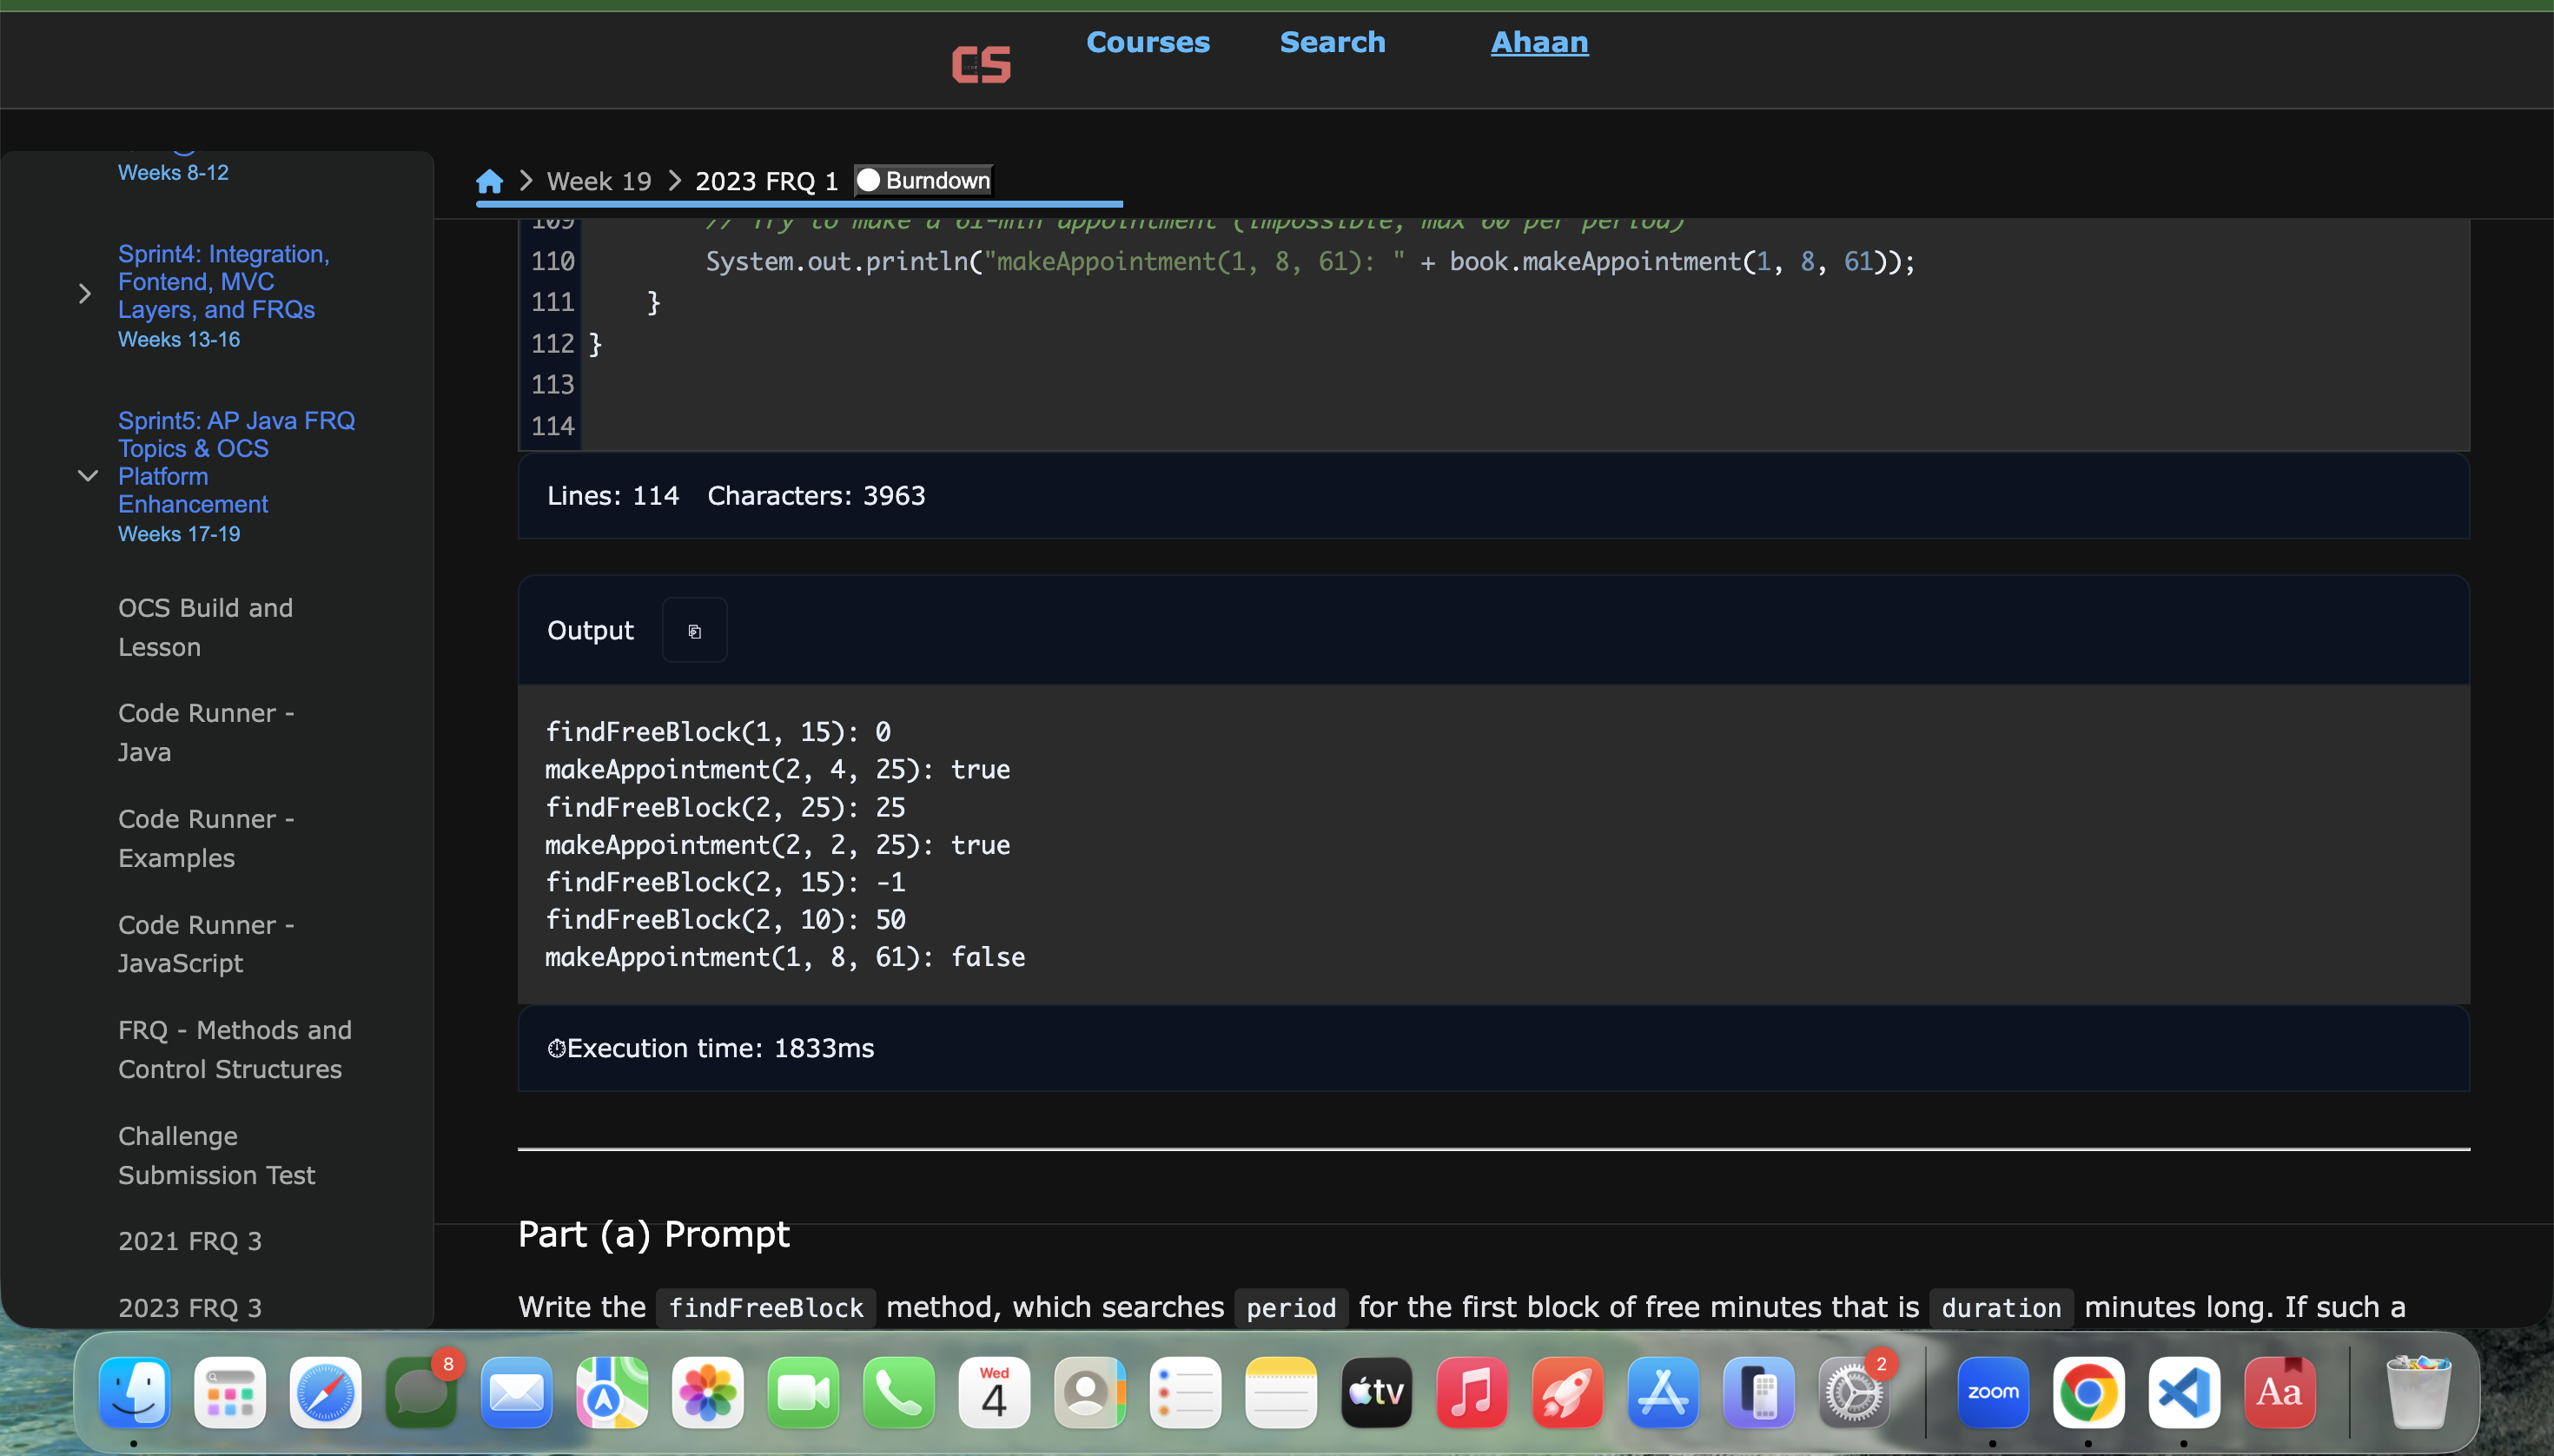Toggle the Burndown button
The height and width of the screenshot is (1456, 2554).
tap(924, 181)
